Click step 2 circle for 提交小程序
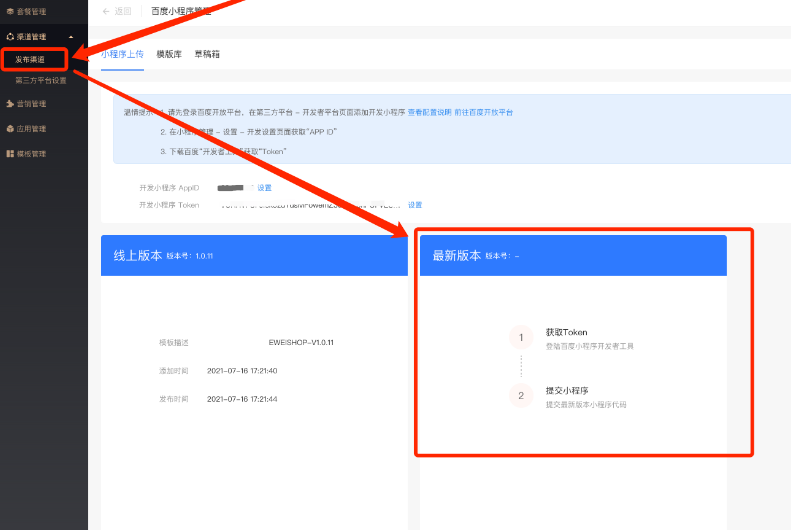The width and height of the screenshot is (791, 530). click(x=521, y=395)
